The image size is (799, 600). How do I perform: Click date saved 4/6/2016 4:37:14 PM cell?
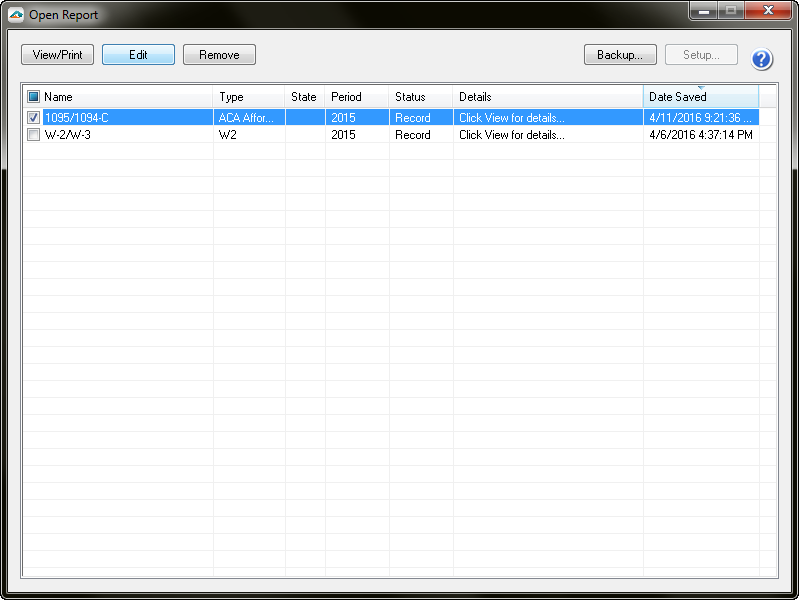(x=701, y=135)
